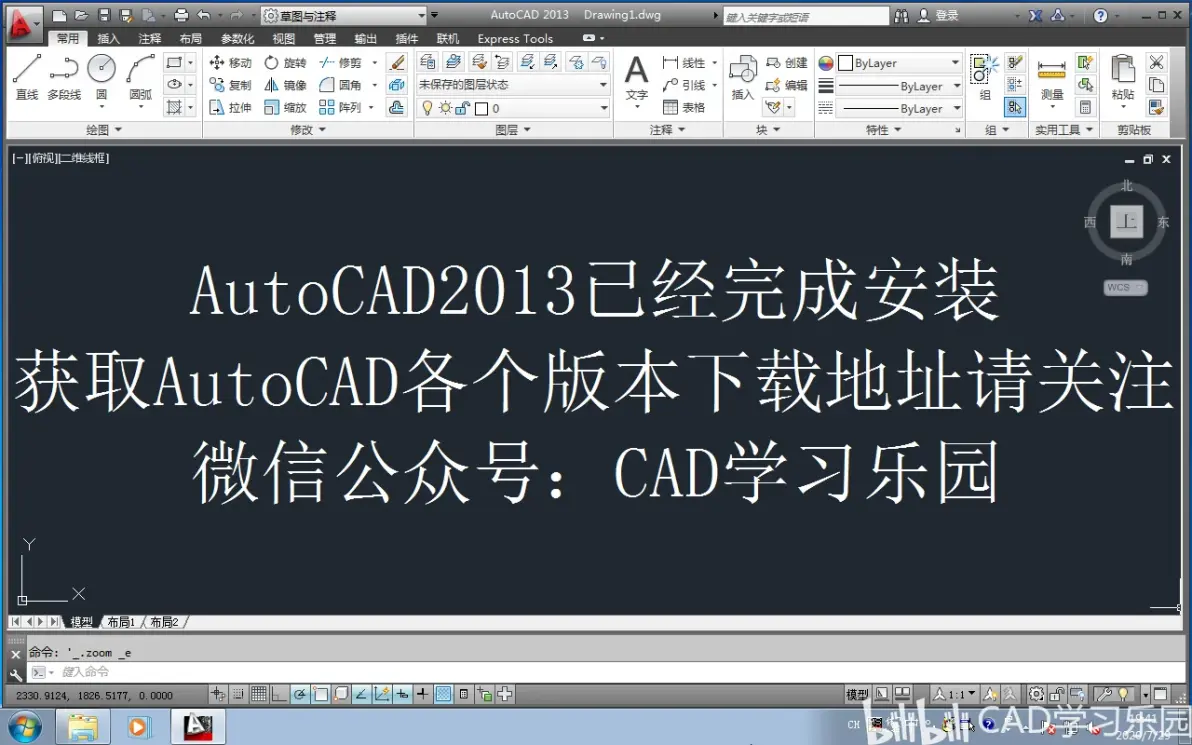Launch the 阵列 array command
The height and width of the screenshot is (745, 1192).
click(x=341, y=108)
